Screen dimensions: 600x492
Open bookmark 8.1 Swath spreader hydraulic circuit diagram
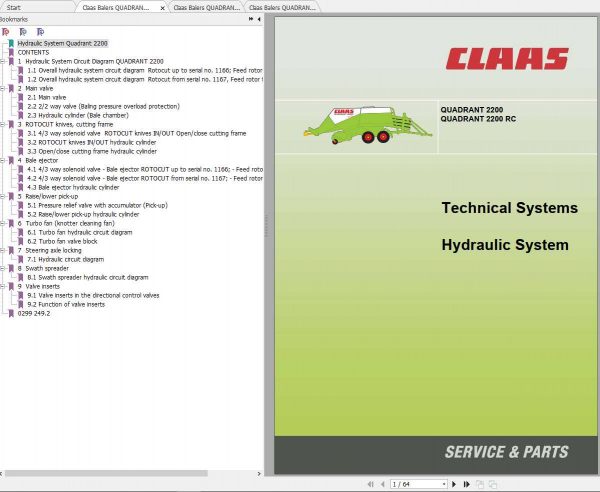(88, 277)
